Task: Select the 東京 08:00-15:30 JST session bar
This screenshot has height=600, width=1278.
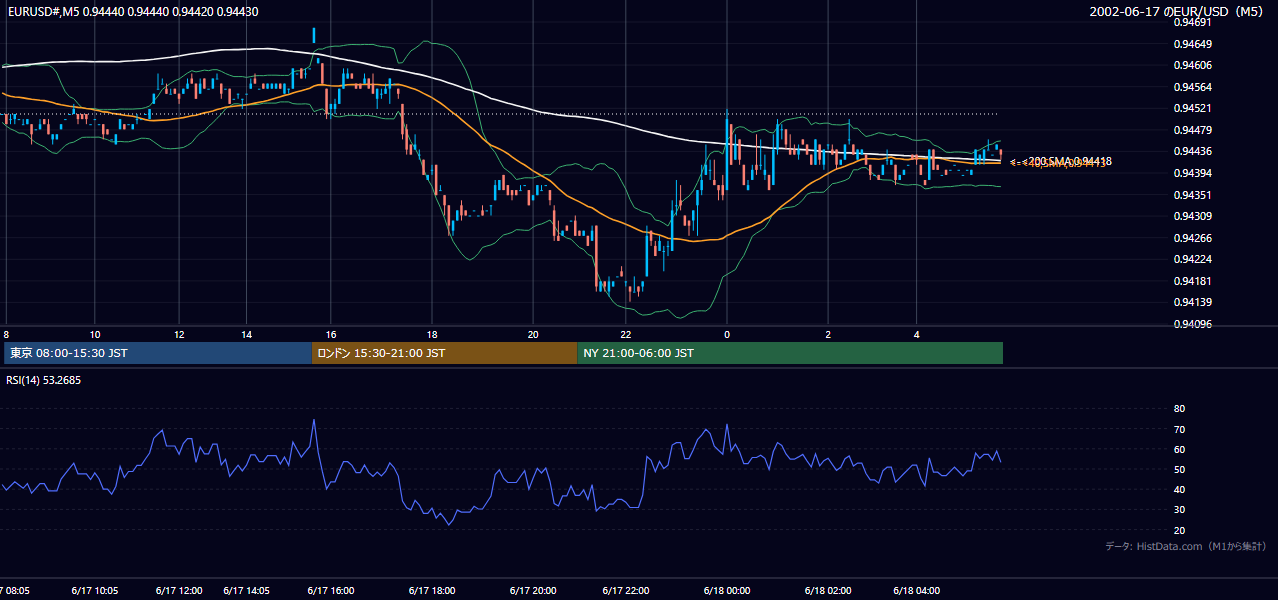Action: click(x=158, y=353)
